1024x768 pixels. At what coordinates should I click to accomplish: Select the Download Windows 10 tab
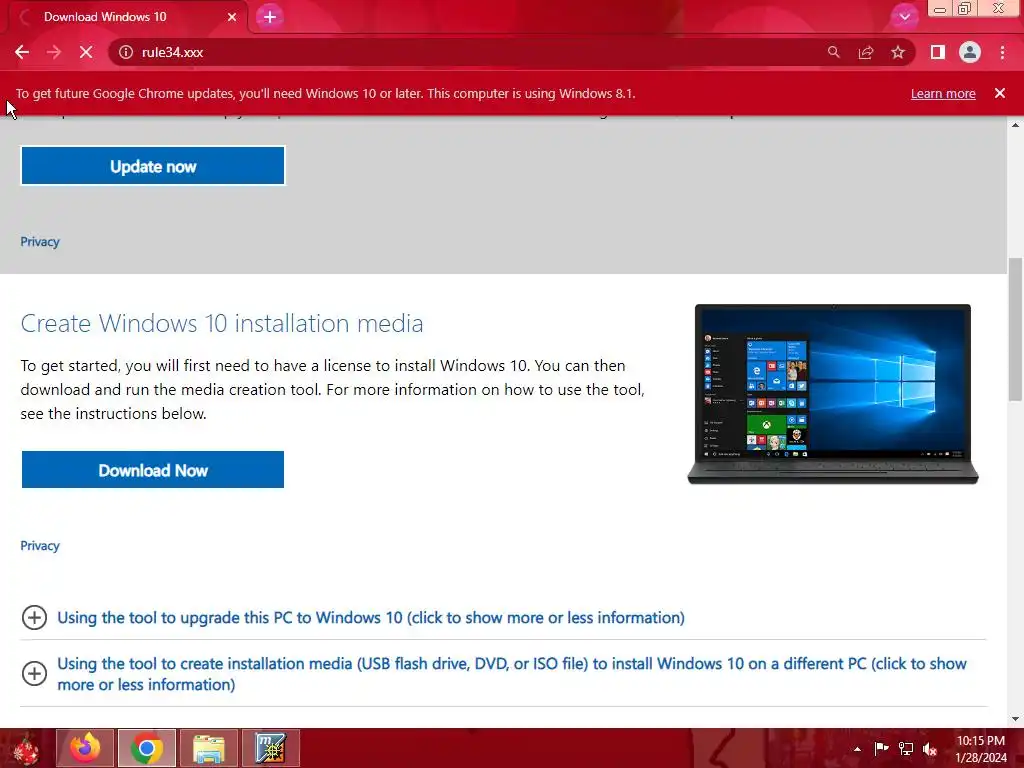coord(124,17)
